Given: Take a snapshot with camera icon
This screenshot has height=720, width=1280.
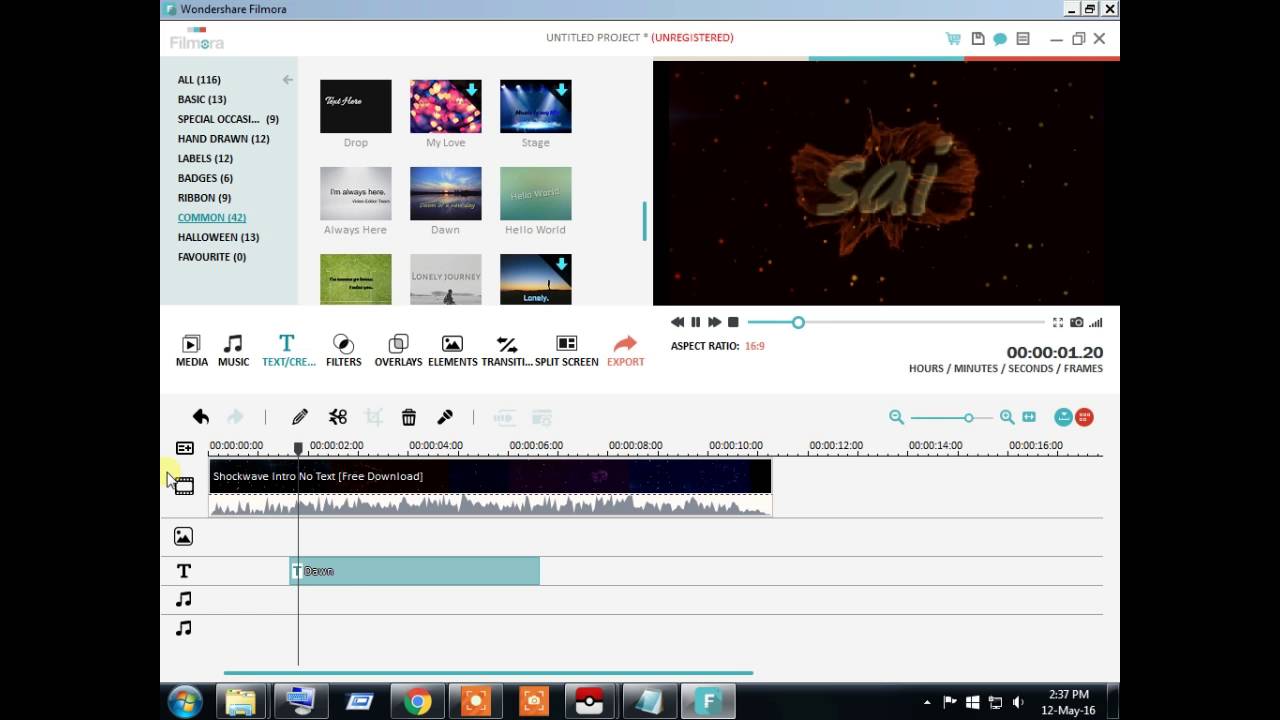Looking at the screenshot, I should (x=1077, y=322).
